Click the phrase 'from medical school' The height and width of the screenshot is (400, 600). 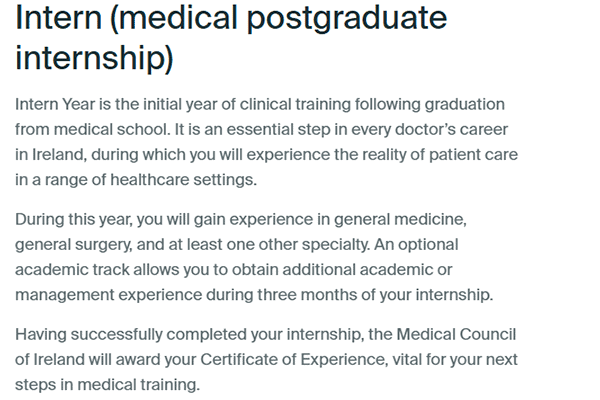92,129
